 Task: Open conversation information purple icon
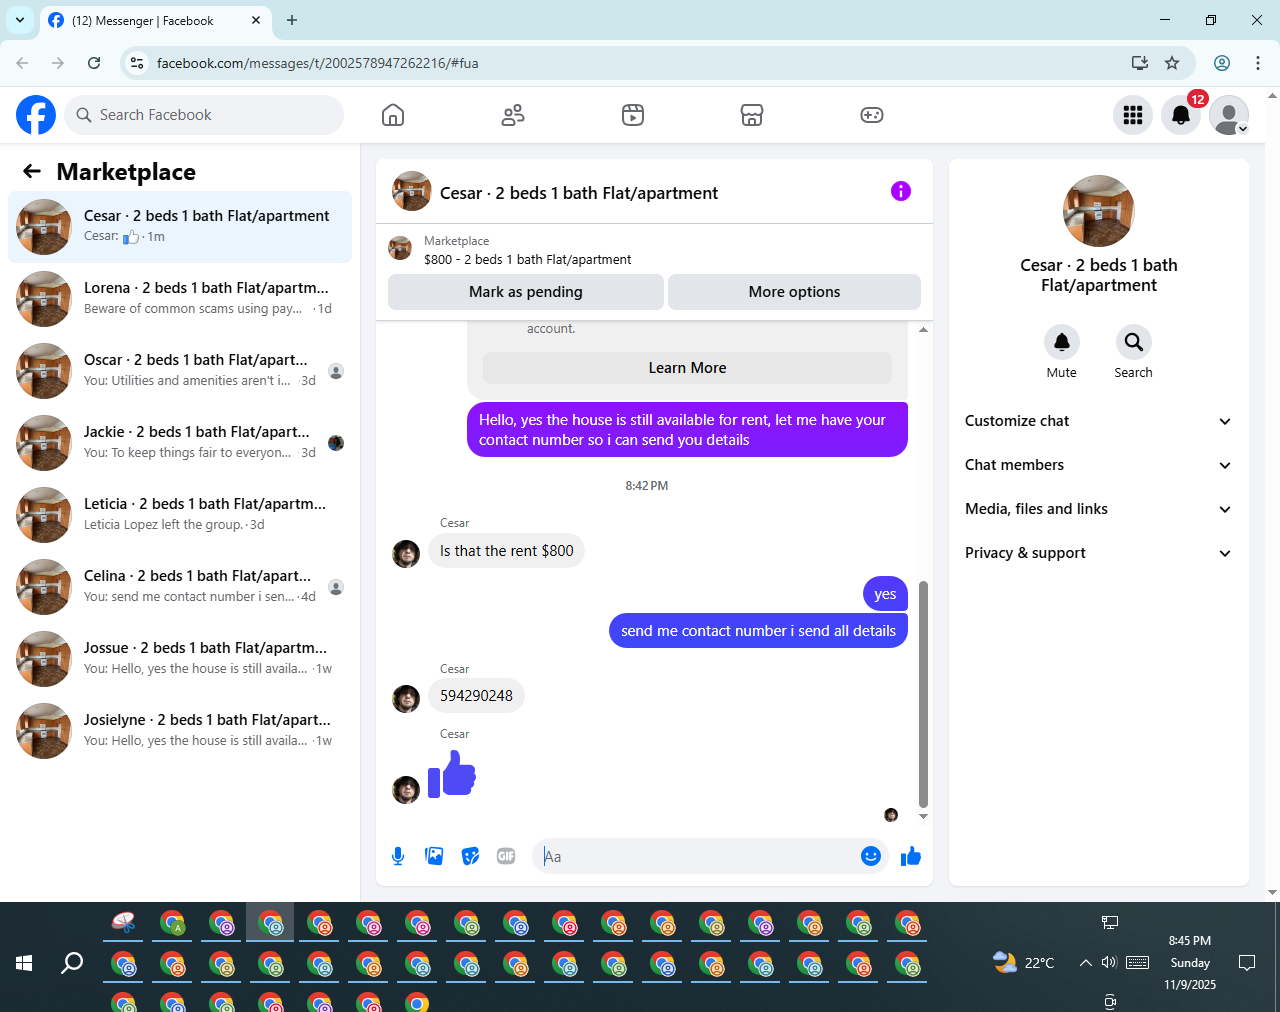[901, 191]
